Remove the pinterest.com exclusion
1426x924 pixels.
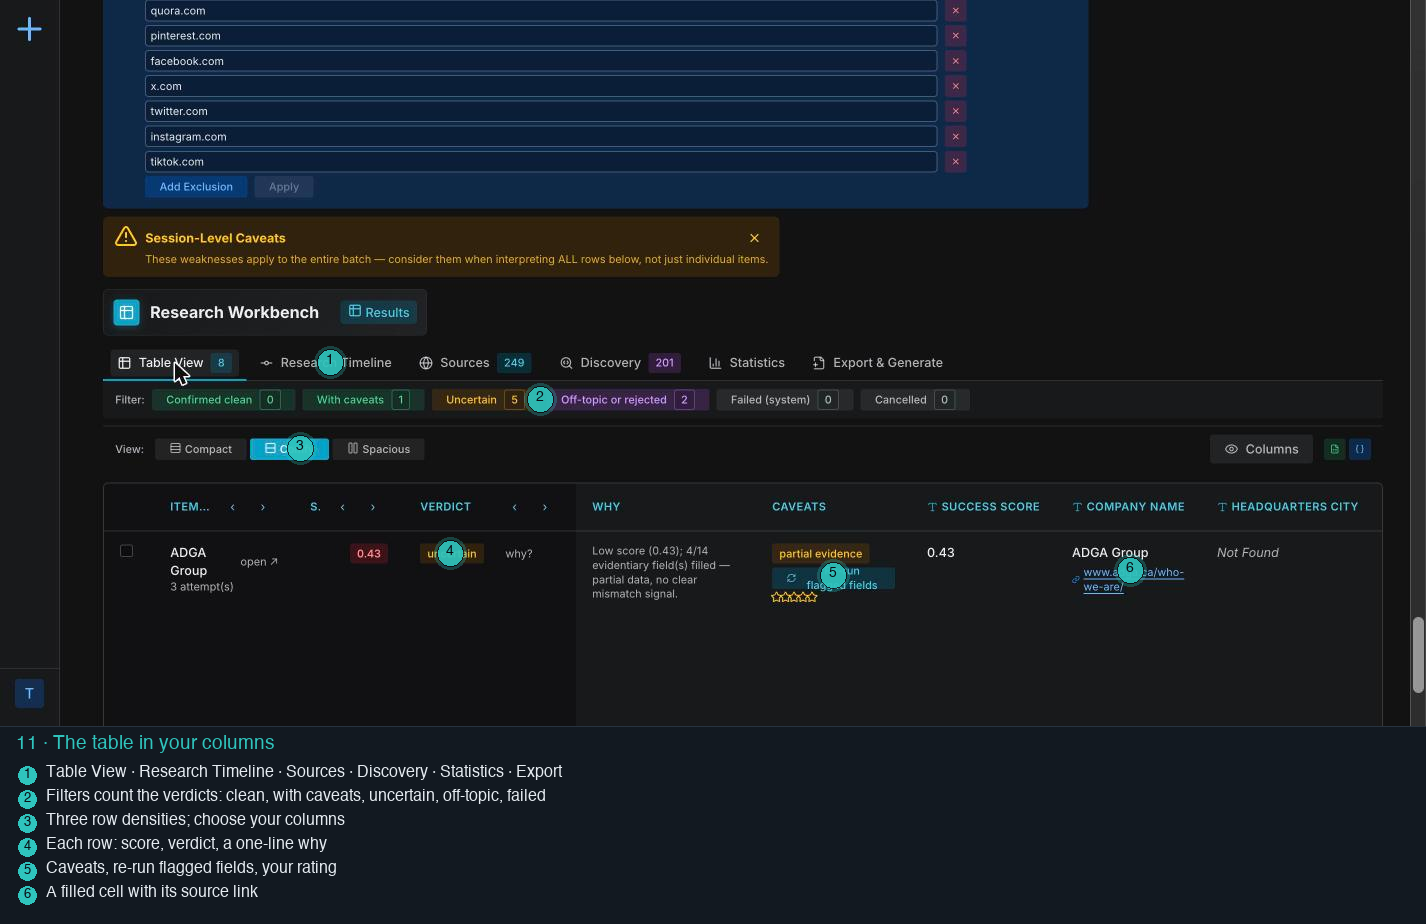tap(955, 35)
